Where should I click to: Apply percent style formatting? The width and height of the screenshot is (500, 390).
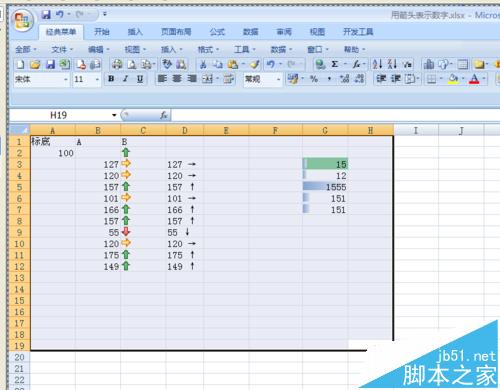tap(314, 79)
